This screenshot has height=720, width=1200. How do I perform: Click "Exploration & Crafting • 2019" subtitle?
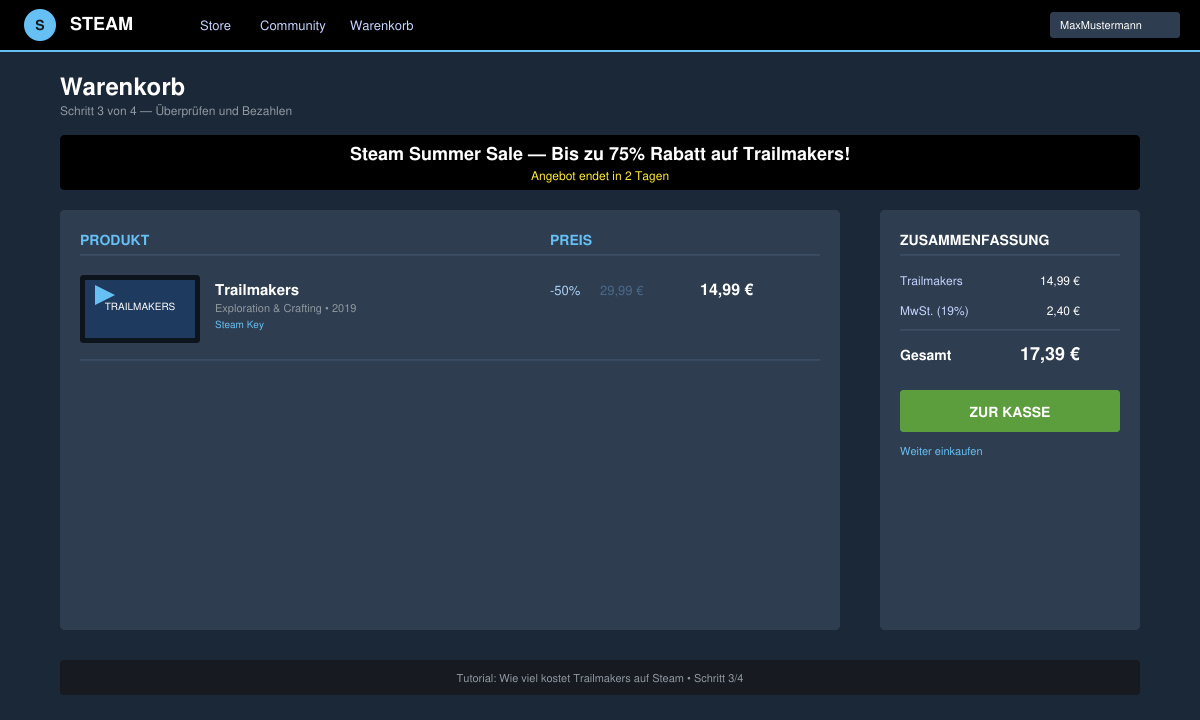(x=285, y=308)
